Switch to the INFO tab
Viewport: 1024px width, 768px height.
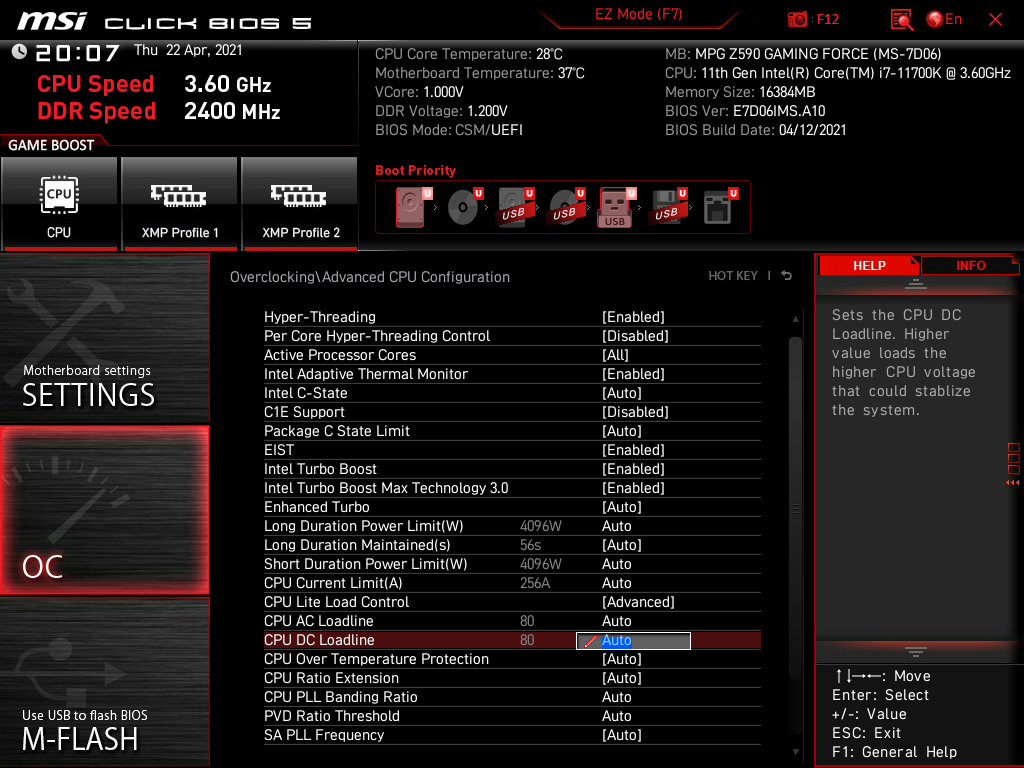coord(970,265)
